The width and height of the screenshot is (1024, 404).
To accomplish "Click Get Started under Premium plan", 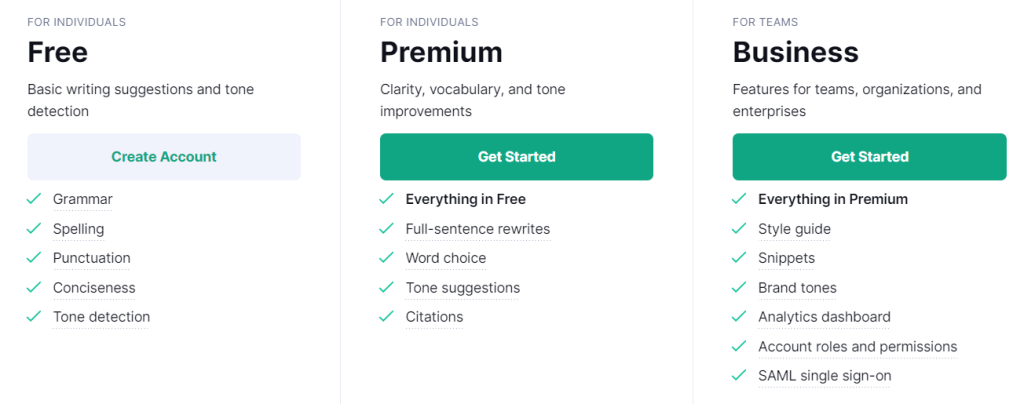I will (517, 157).
